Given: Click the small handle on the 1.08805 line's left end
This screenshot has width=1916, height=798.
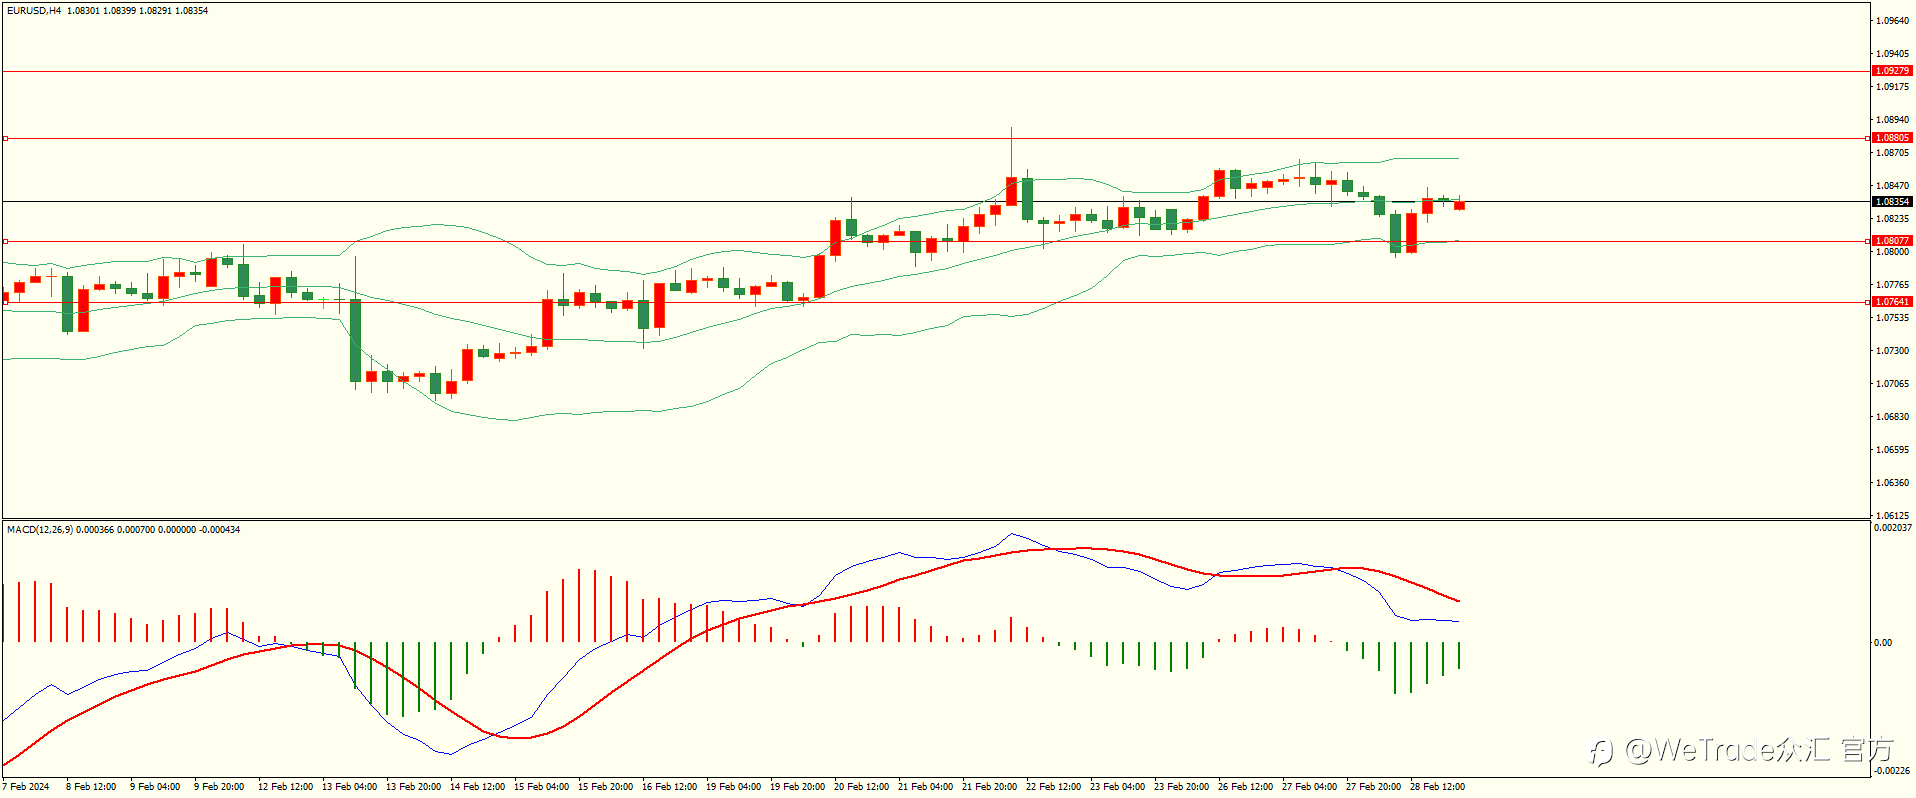Looking at the screenshot, I should (5, 138).
